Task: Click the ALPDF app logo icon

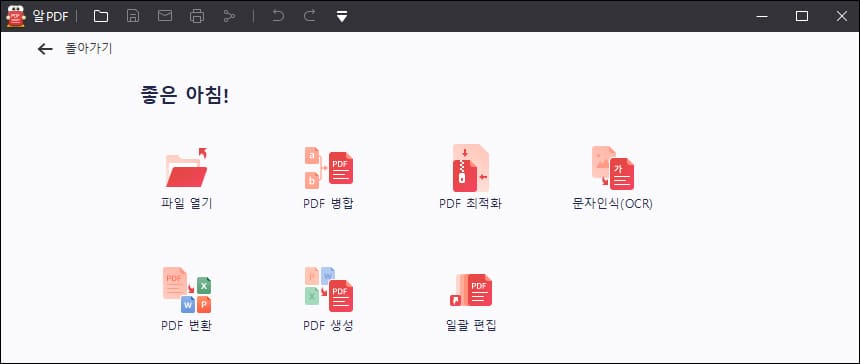Action: (x=16, y=16)
